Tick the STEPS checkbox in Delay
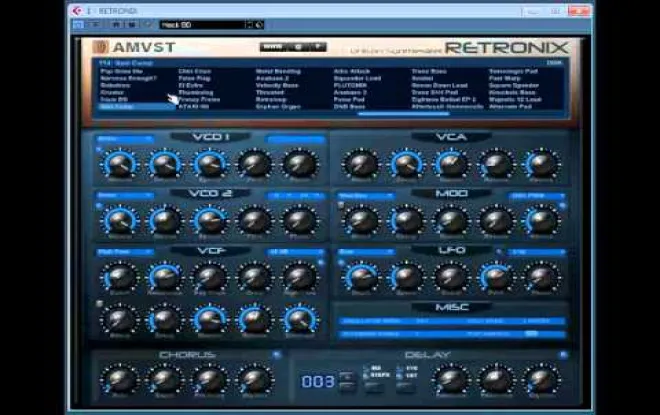Screen dimensions: 660x415 (366, 375)
